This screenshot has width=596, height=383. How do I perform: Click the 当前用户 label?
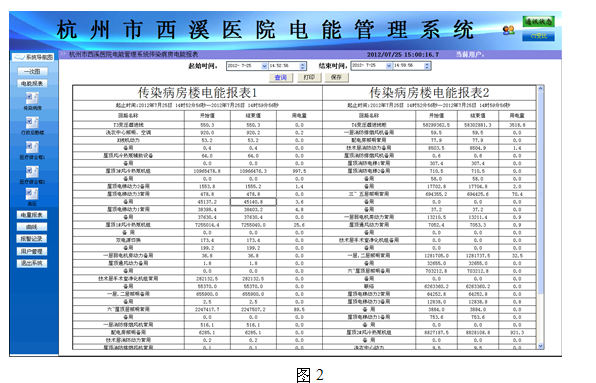coord(470,55)
